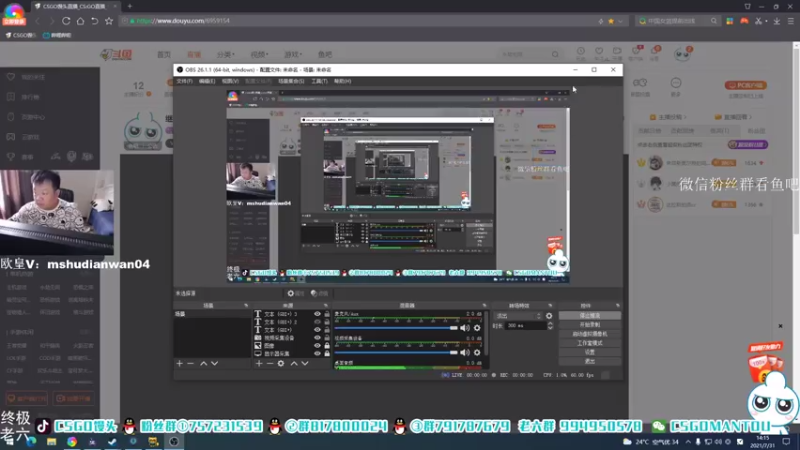Move scene down arrow
The height and width of the screenshot is (450, 800).
[x=215, y=363]
